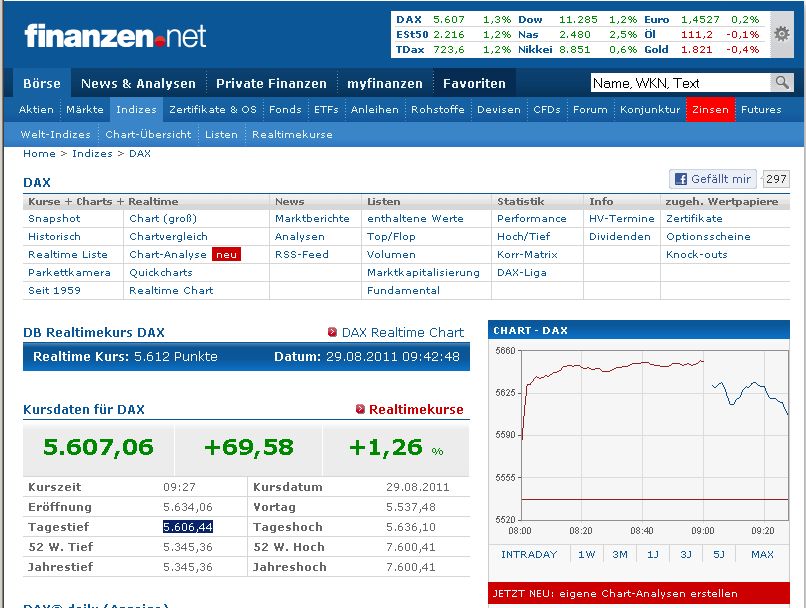Open the Realtime Liste link
Screen dimensions: 806x608
click(68, 254)
